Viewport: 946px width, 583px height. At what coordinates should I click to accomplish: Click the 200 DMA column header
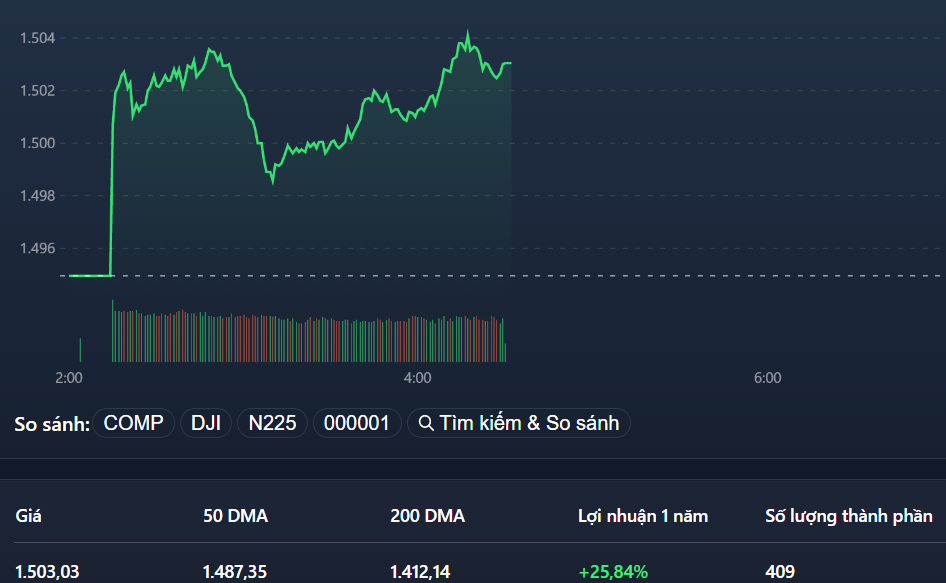click(426, 516)
